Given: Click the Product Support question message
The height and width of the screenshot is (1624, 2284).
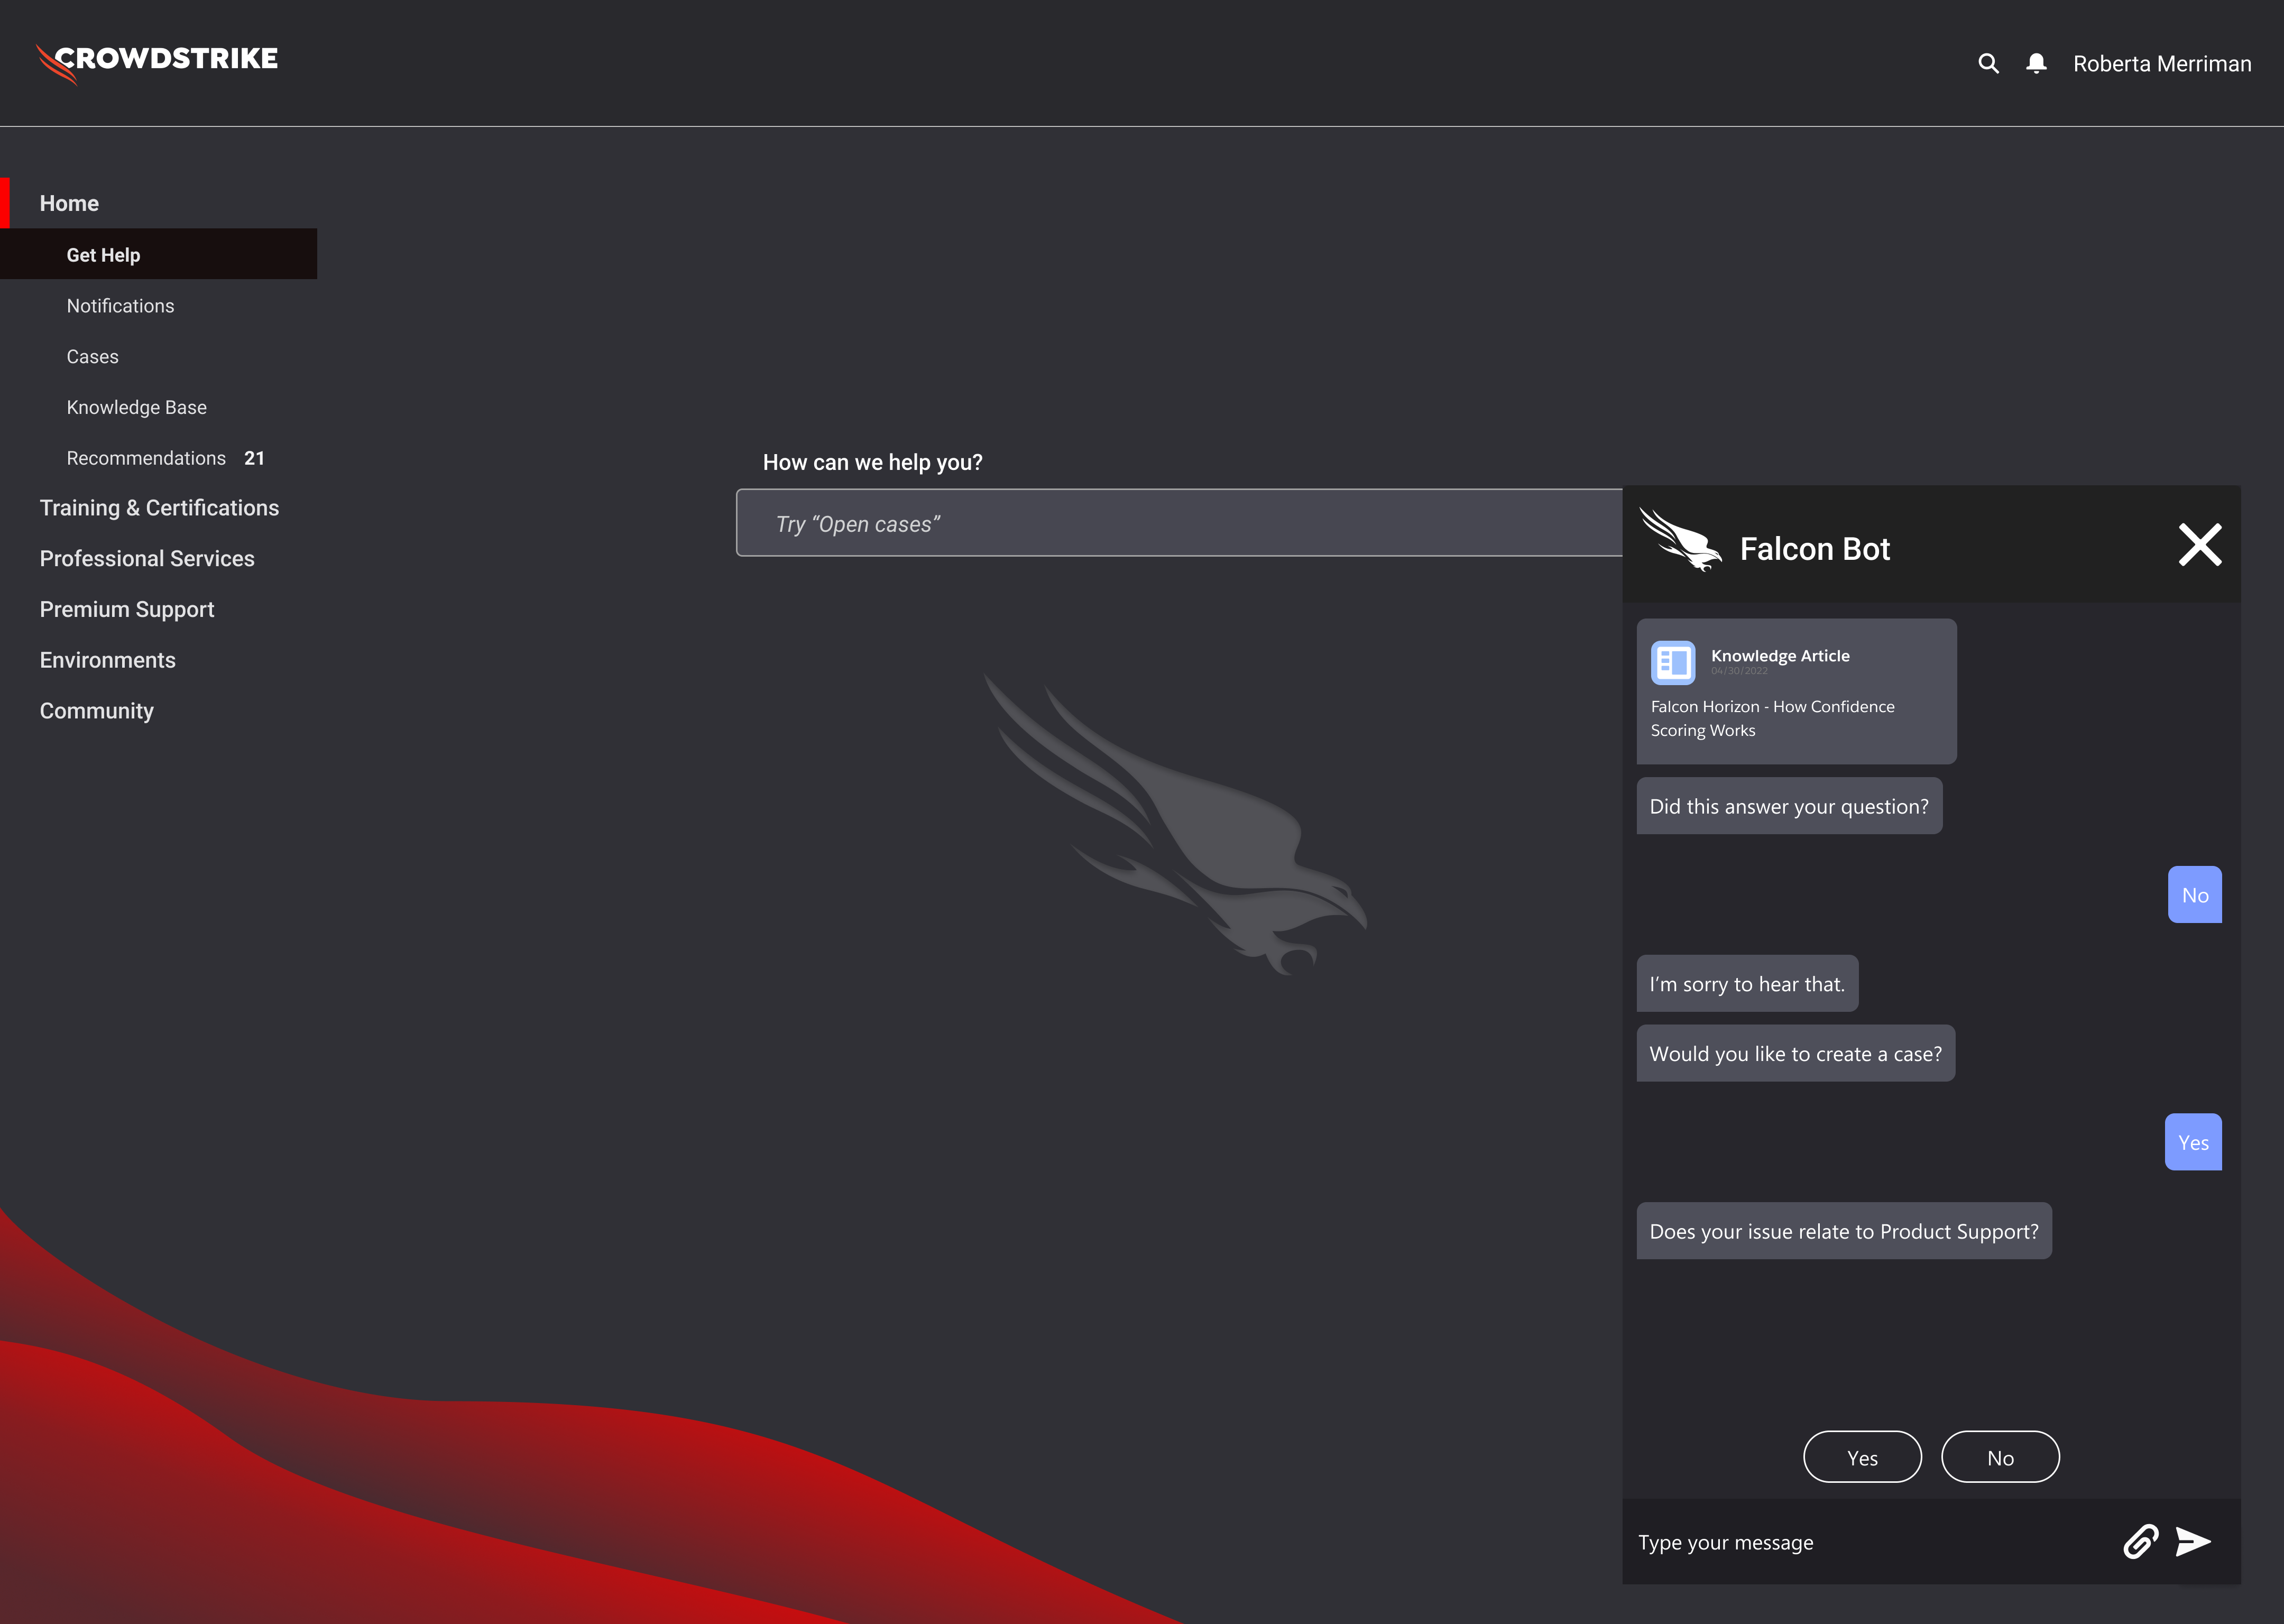Looking at the screenshot, I should (1844, 1231).
